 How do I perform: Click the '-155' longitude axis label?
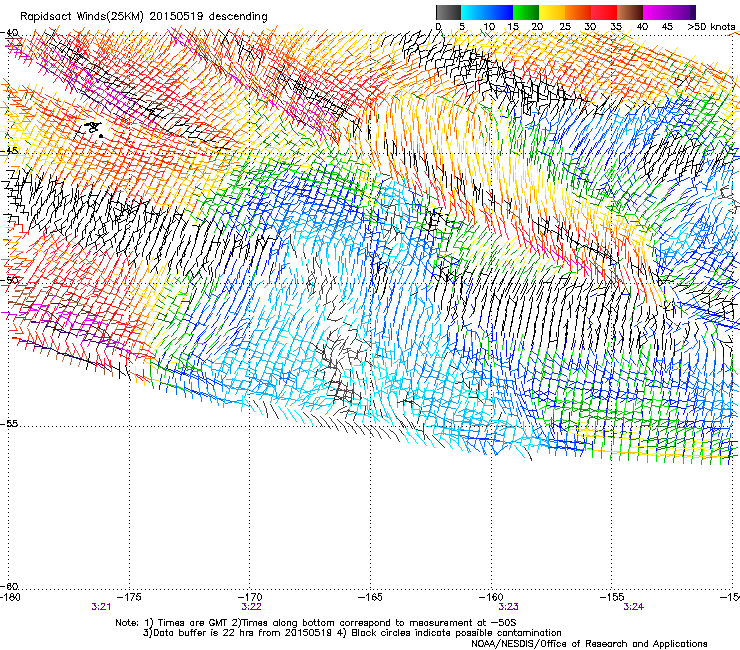pyautogui.click(x=612, y=597)
